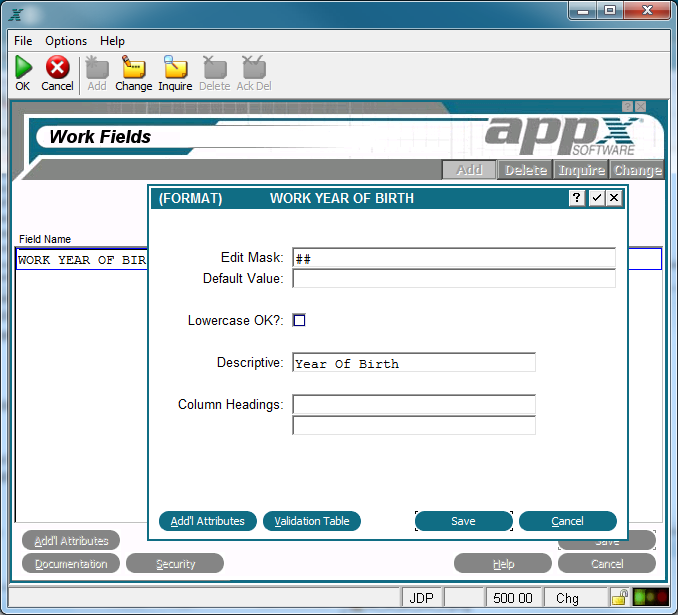Close the main application window
This screenshot has height=615, width=678.
[x=647, y=10]
